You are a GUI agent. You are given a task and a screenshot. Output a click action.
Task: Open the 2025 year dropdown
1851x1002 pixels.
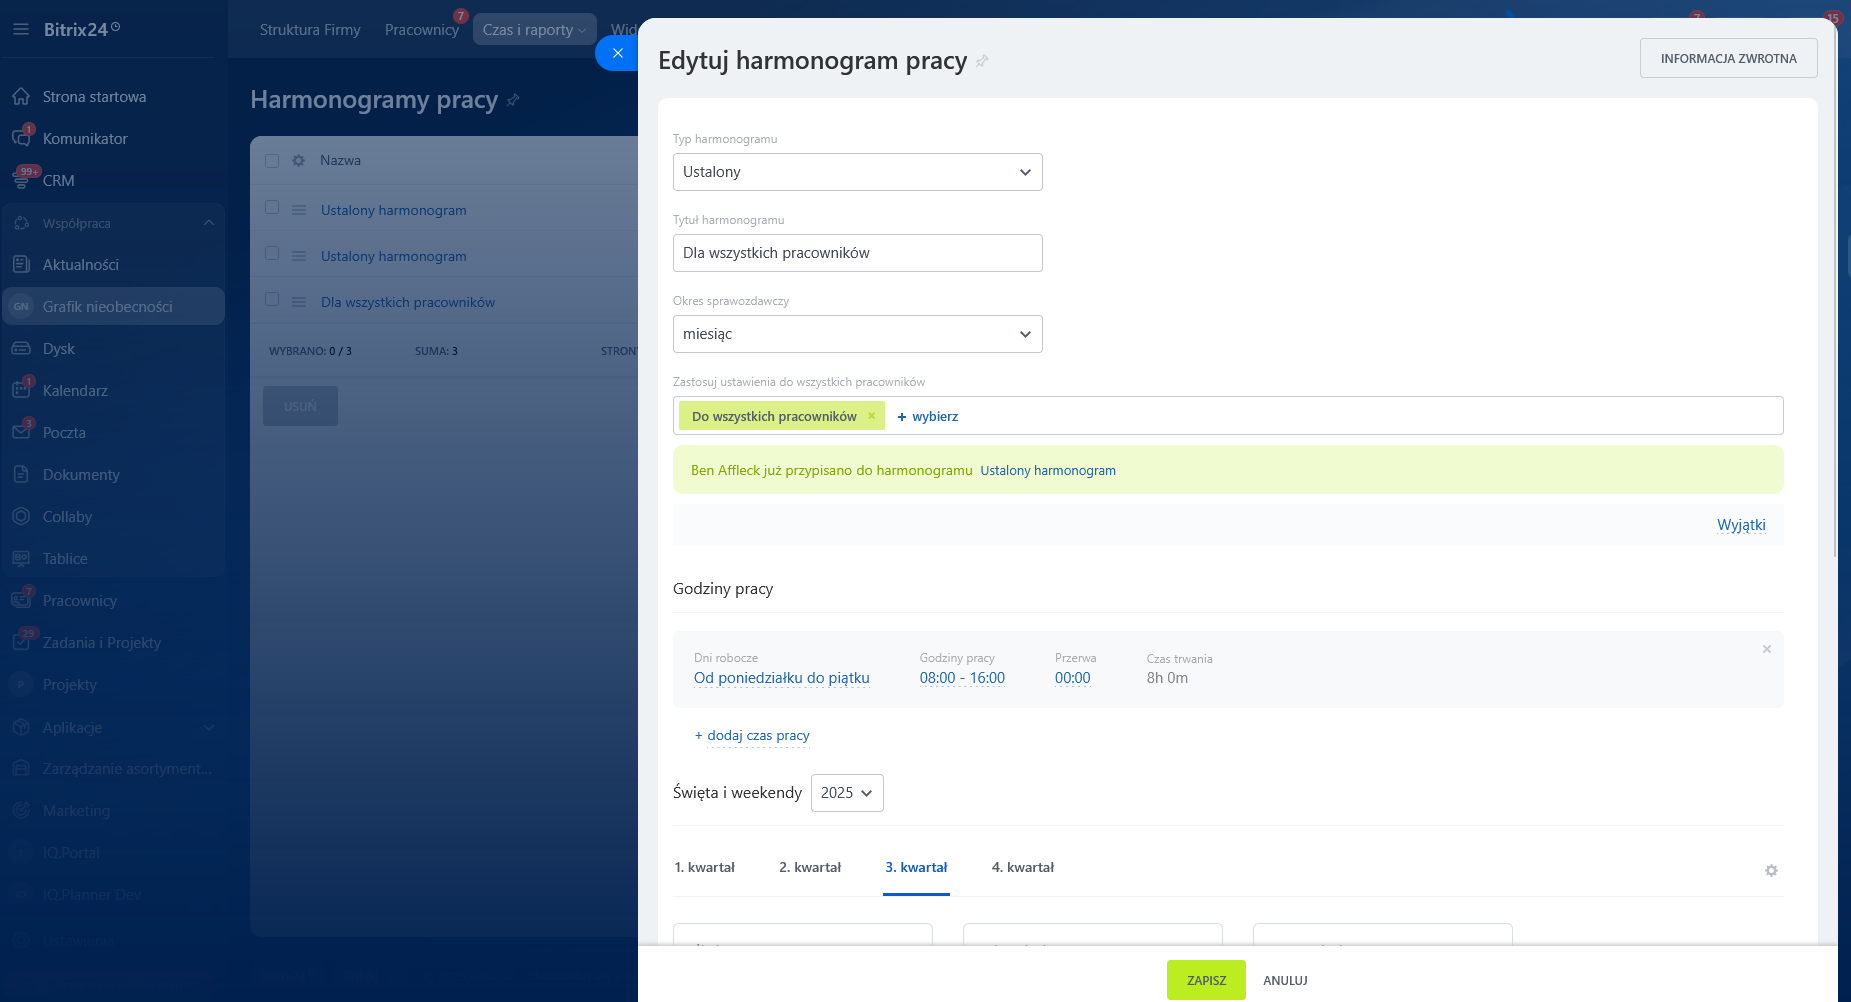[846, 793]
